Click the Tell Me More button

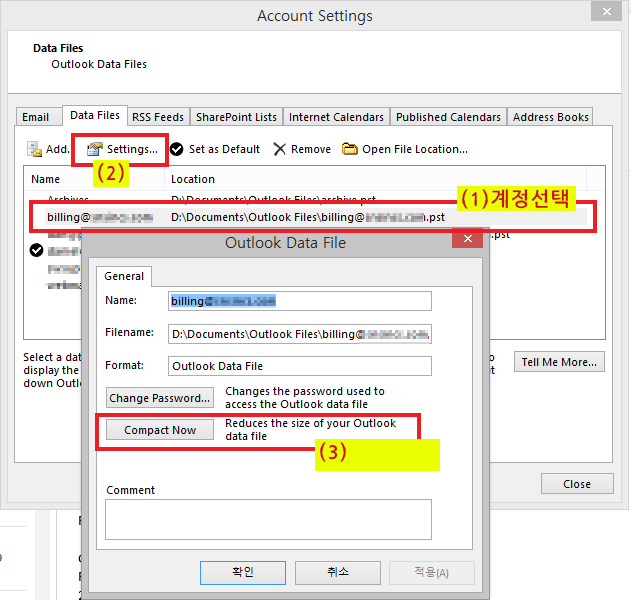click(559, 362)
